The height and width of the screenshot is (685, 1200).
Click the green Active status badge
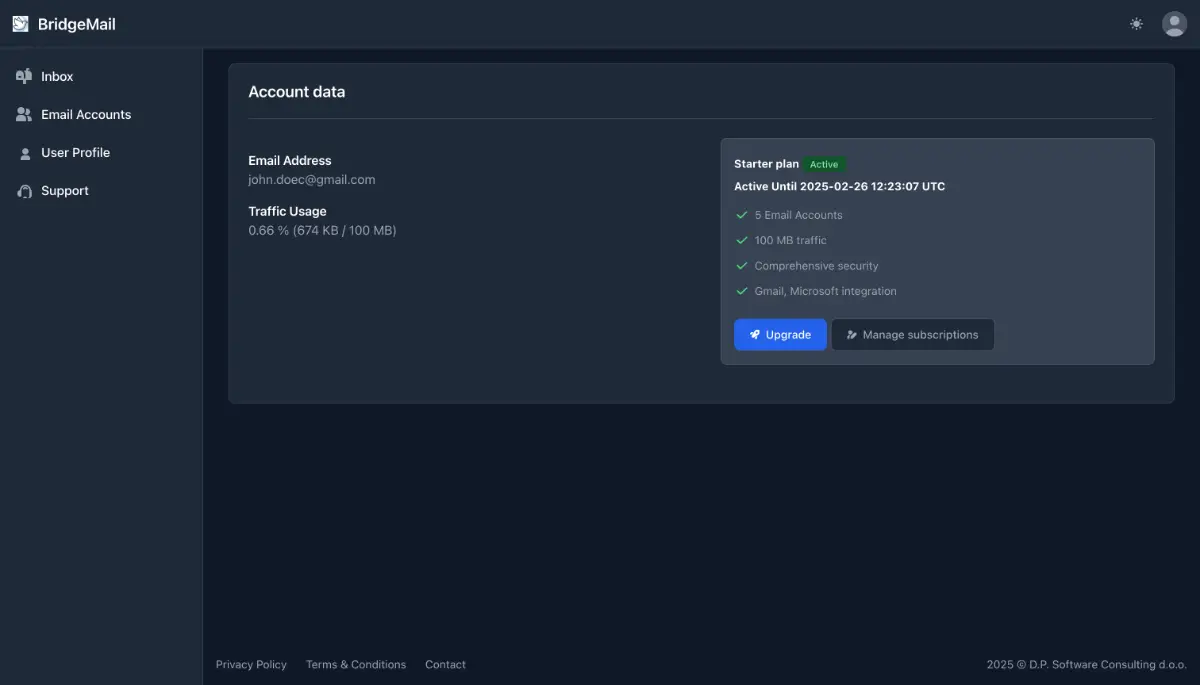click(x=824, y=164)
